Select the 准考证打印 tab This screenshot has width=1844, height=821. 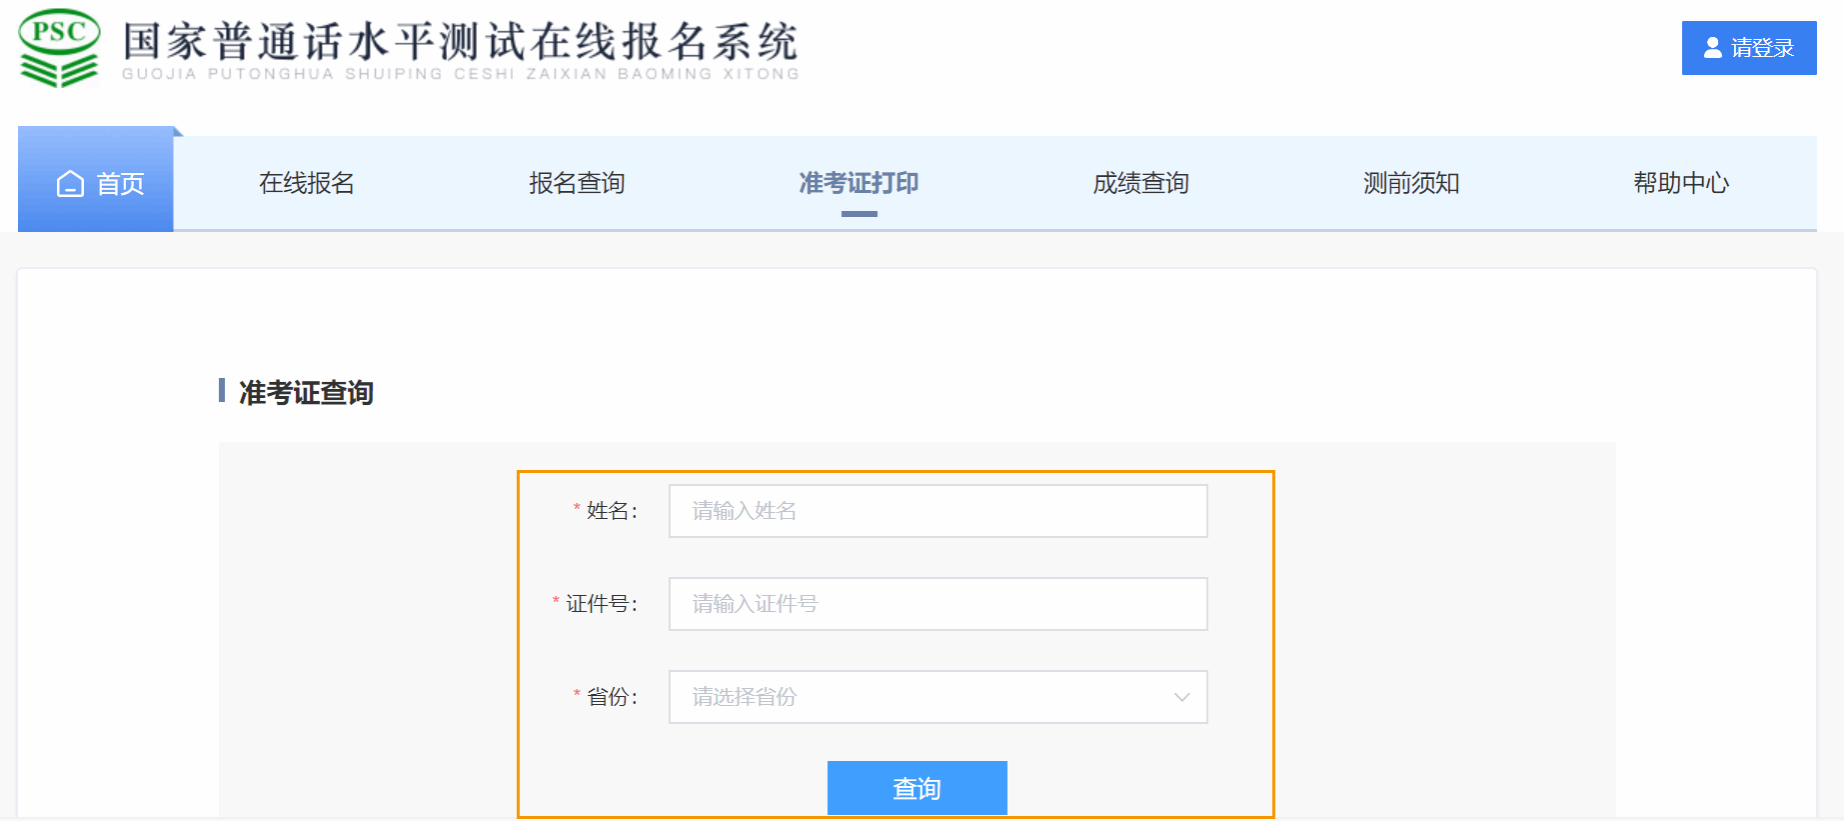point(858,183)
